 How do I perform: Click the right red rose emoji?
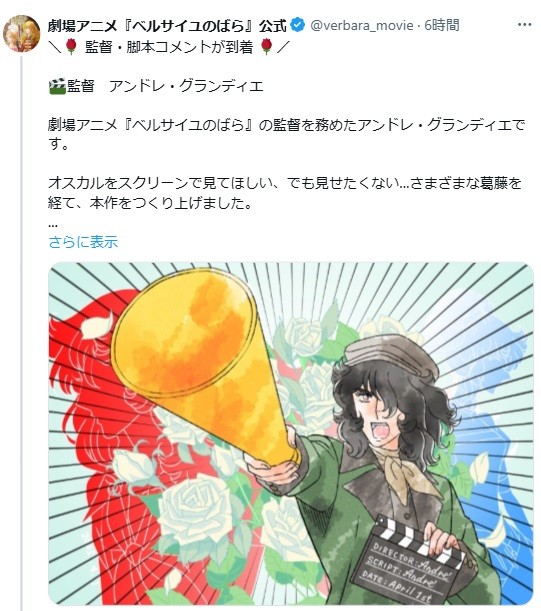click(x=267, y=47)
